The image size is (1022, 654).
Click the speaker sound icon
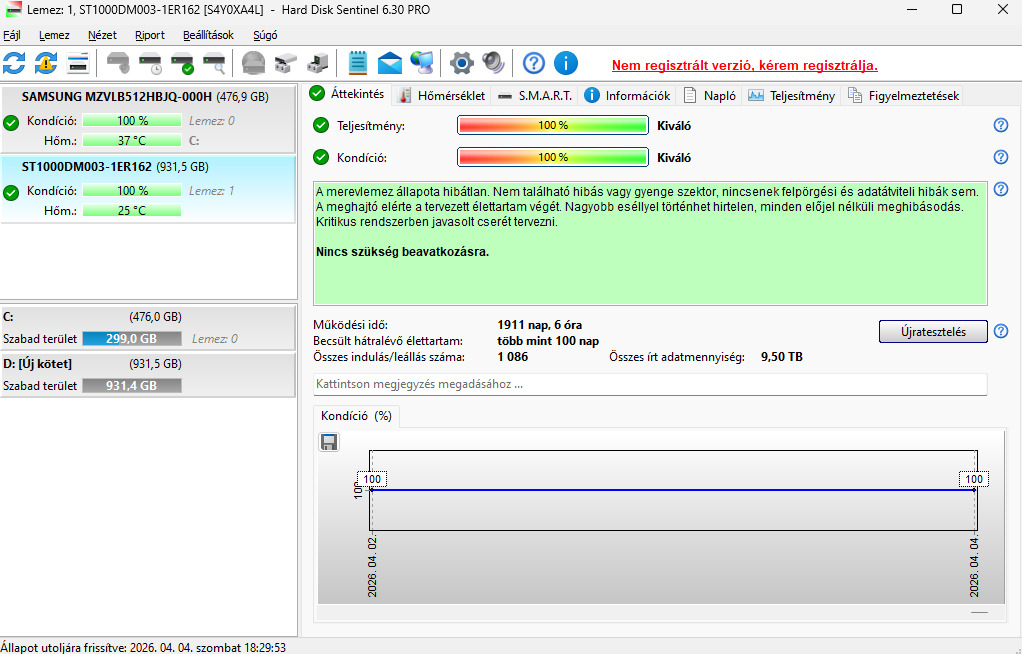tap(493, 63)
